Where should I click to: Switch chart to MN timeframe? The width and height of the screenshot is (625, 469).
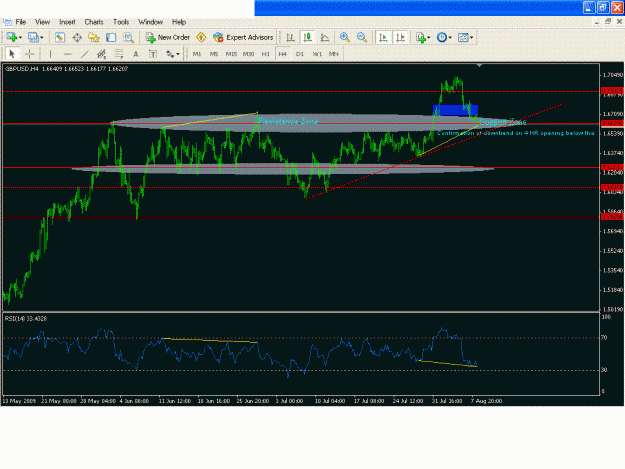(334, 54)
